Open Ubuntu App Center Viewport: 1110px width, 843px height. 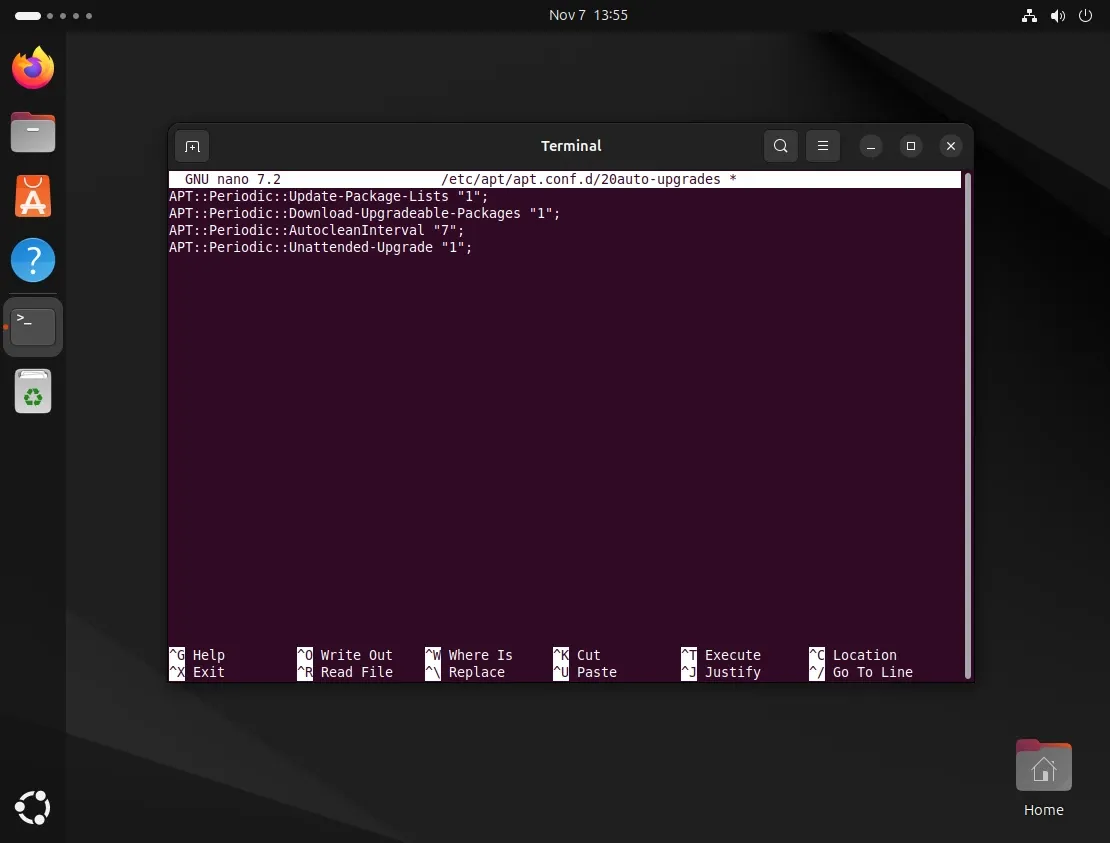pos(33,196)
